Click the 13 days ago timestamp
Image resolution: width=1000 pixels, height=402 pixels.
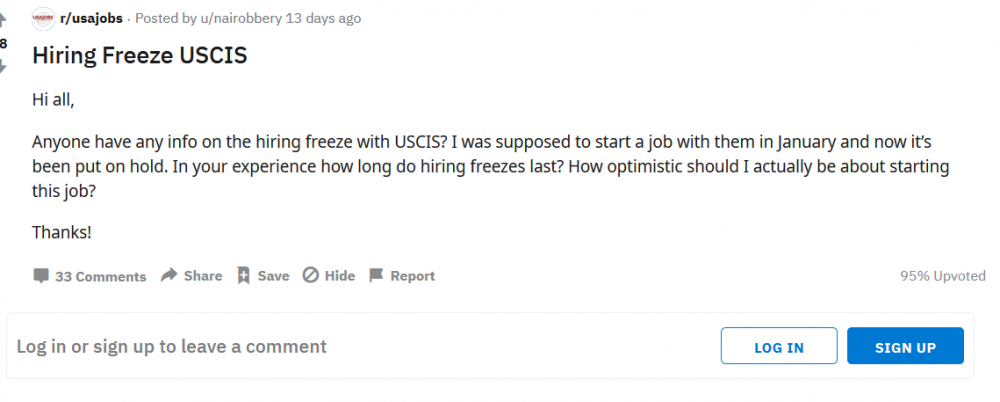click(x=323, y=19)
